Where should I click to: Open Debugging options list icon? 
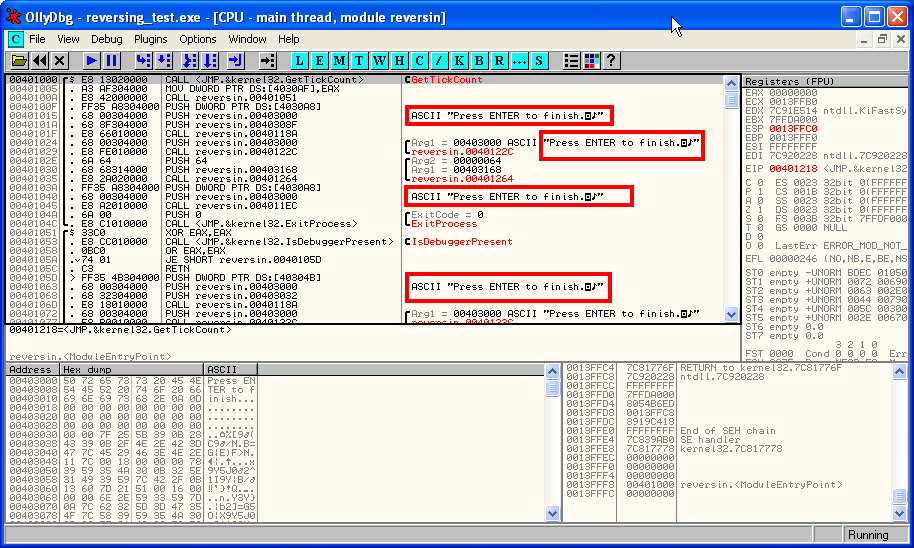click(571, 61)
